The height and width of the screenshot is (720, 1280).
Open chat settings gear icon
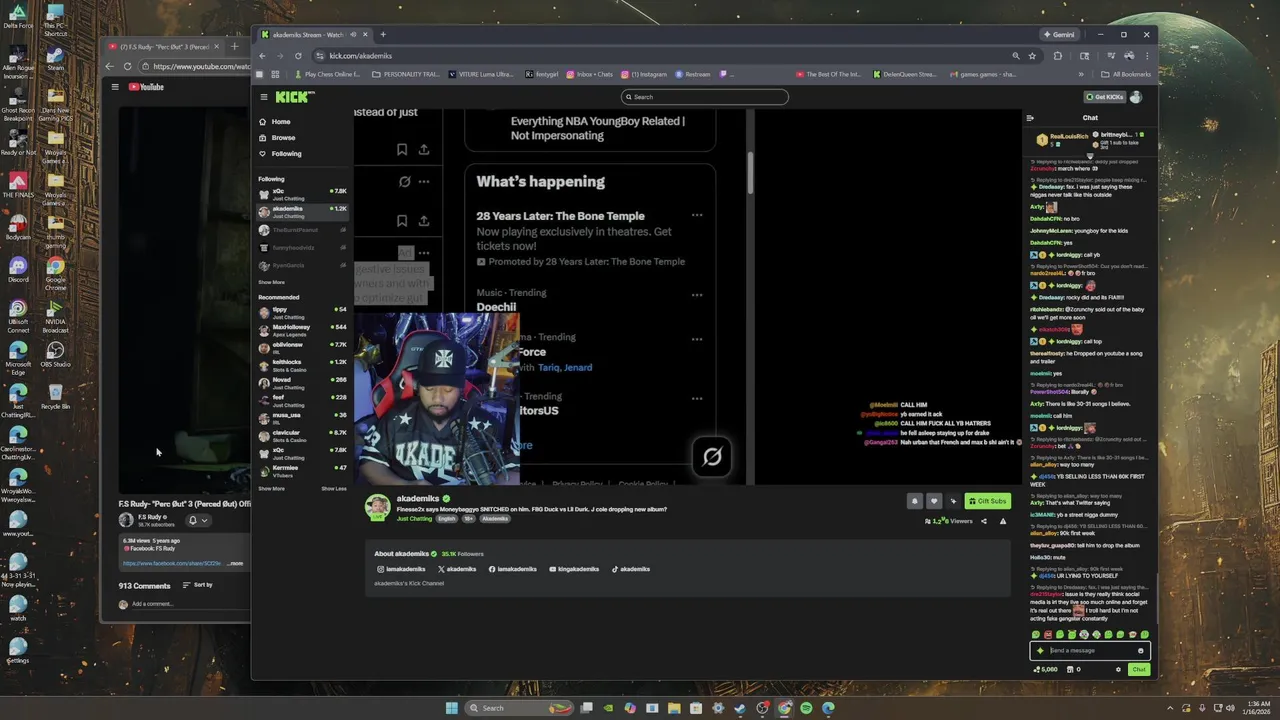1118,670
